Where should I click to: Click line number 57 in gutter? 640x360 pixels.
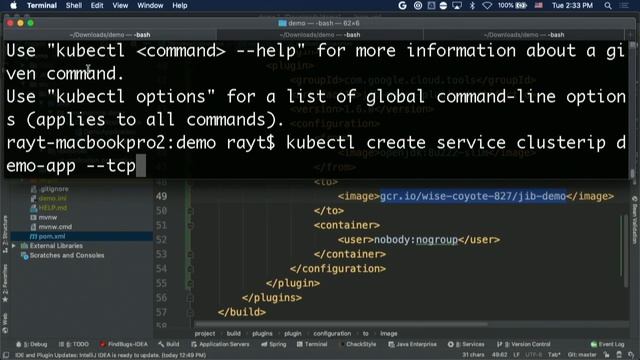click(161, 312)
